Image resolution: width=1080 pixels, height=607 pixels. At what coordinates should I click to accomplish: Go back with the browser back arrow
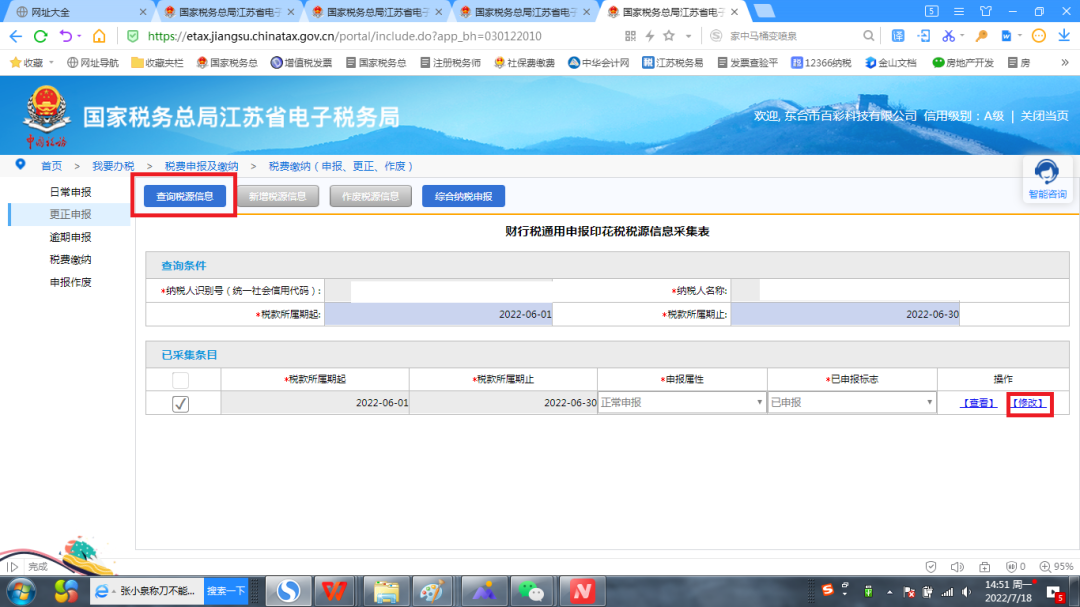click(16, 36)
